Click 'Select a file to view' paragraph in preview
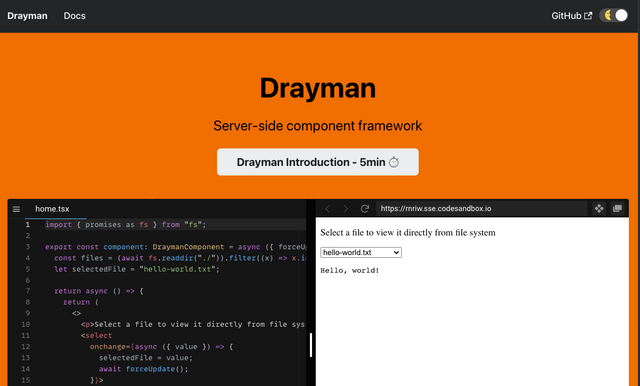The height and width of the screenshot is (386, 640). (x=408, y=233)
